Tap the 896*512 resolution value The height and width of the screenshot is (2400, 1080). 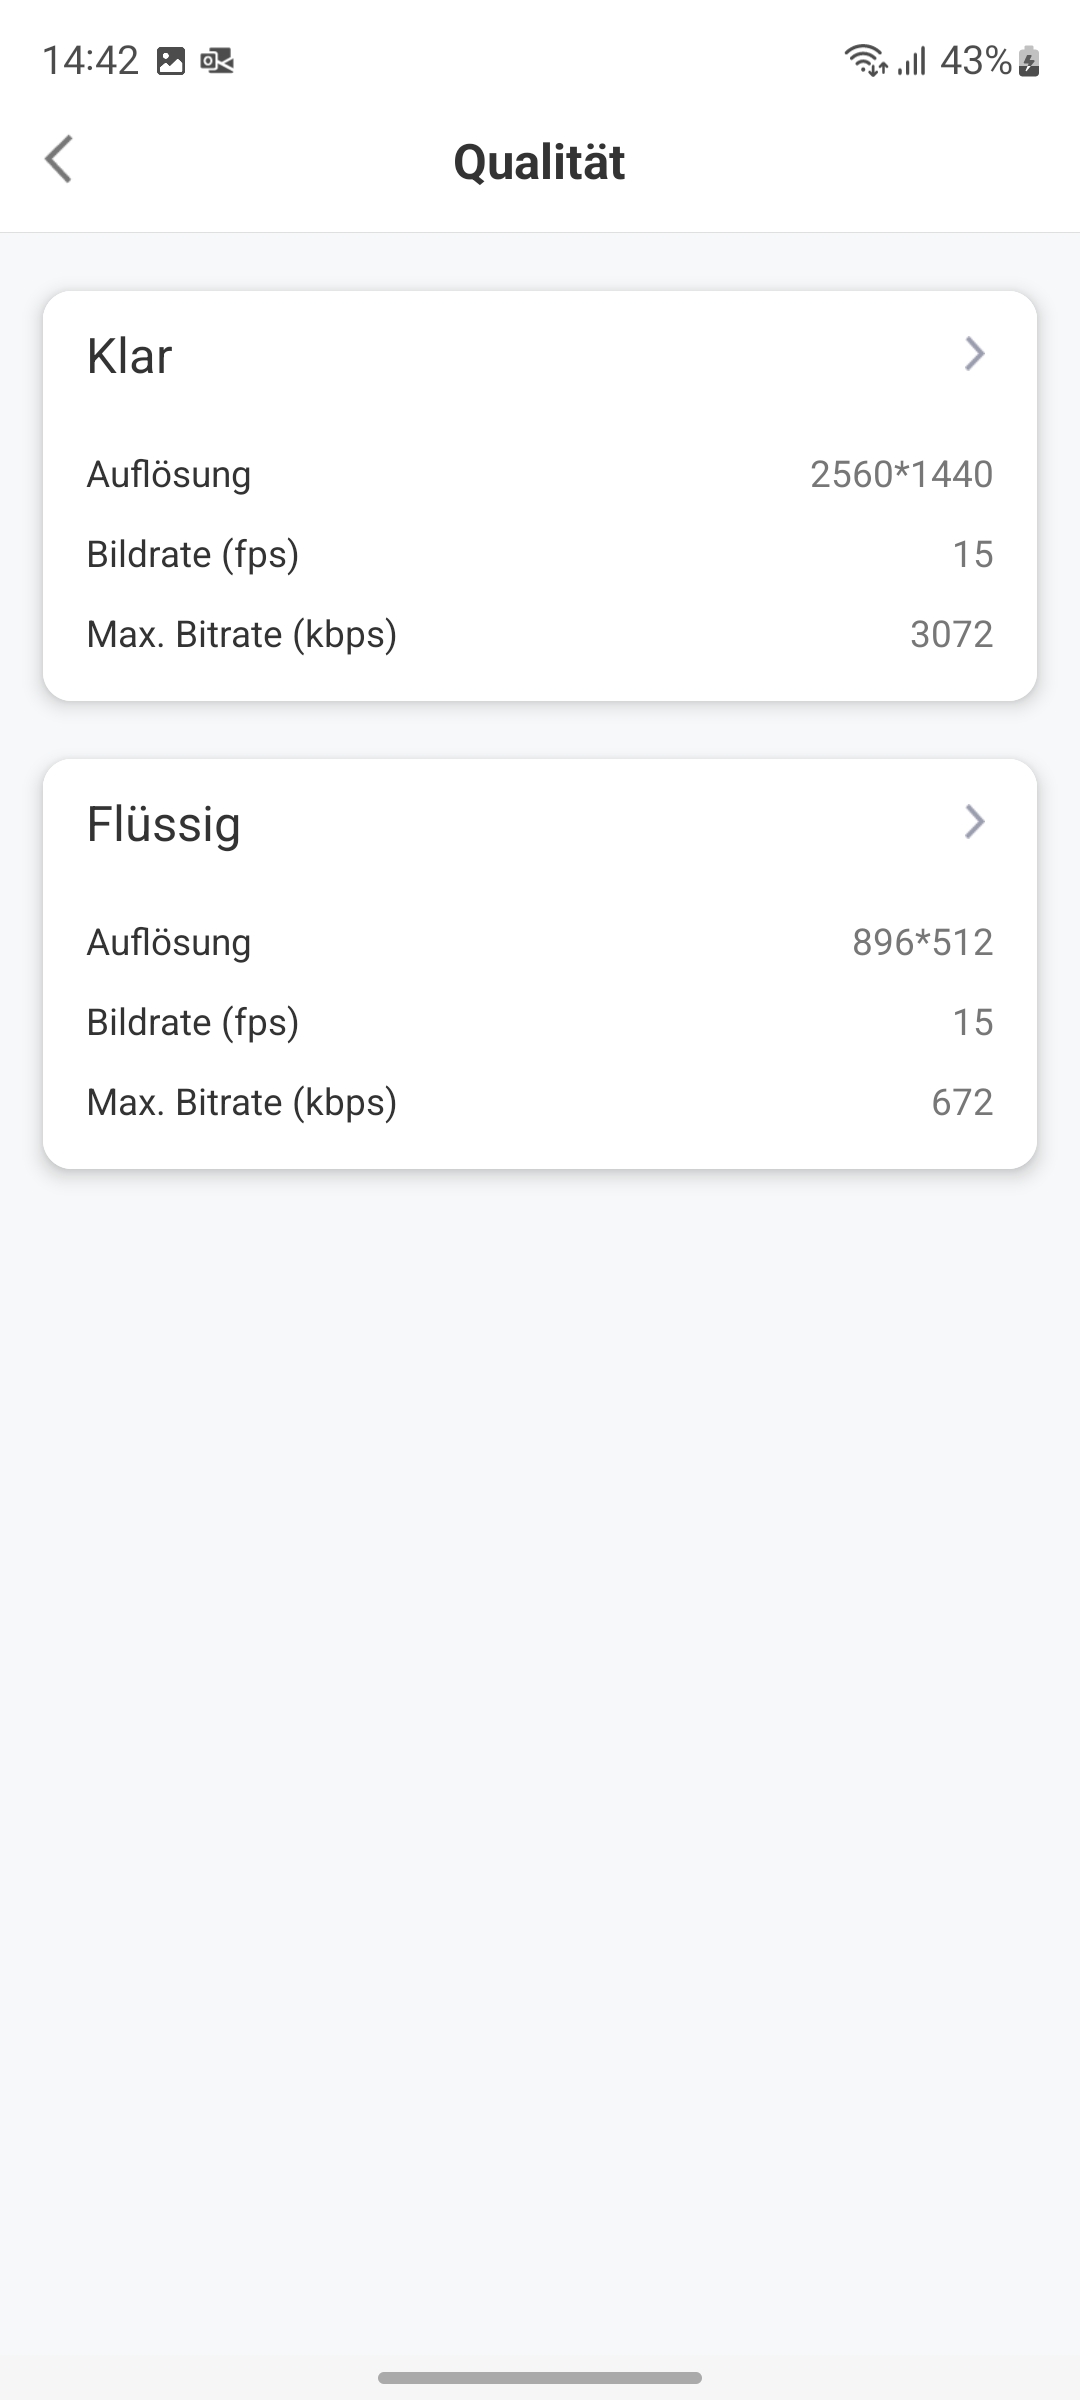pos(922,942)
